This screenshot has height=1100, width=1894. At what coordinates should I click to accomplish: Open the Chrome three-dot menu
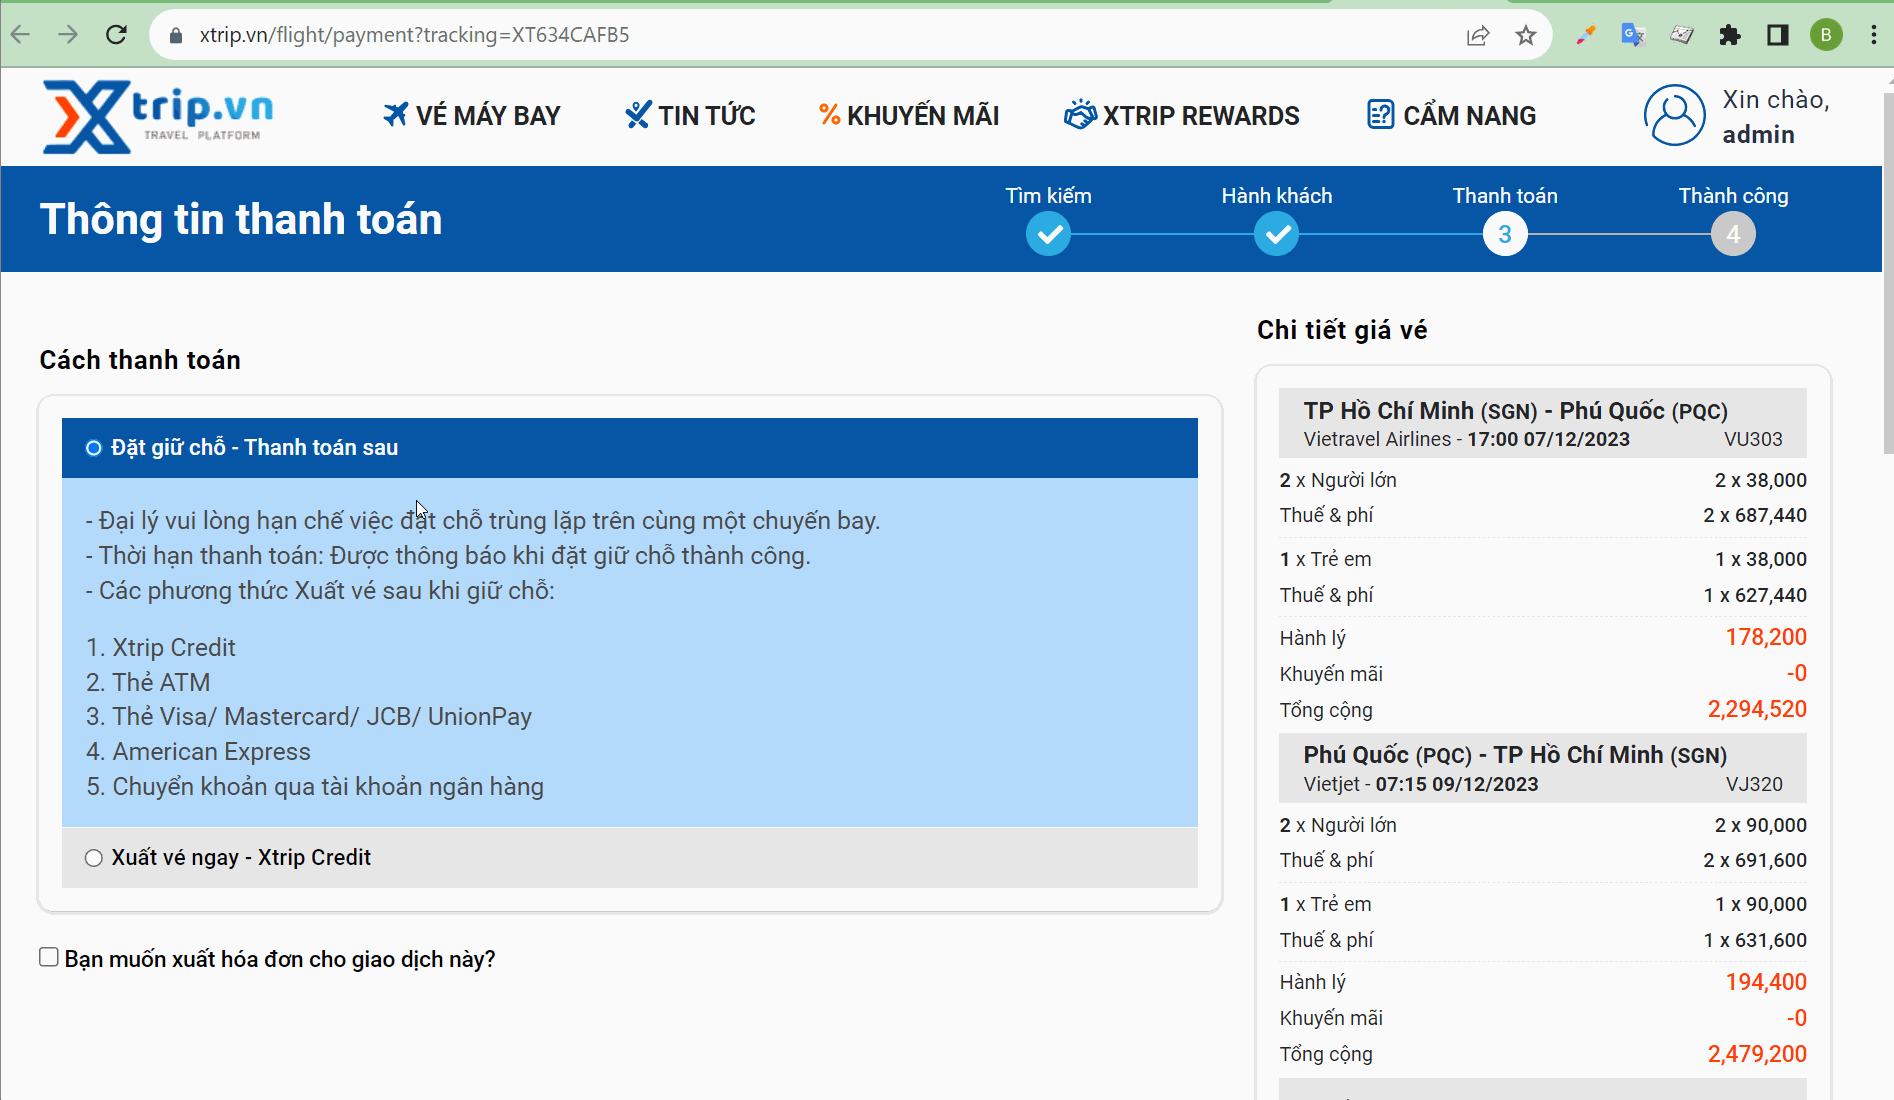pyautogui.click(x=1873, y=35)
